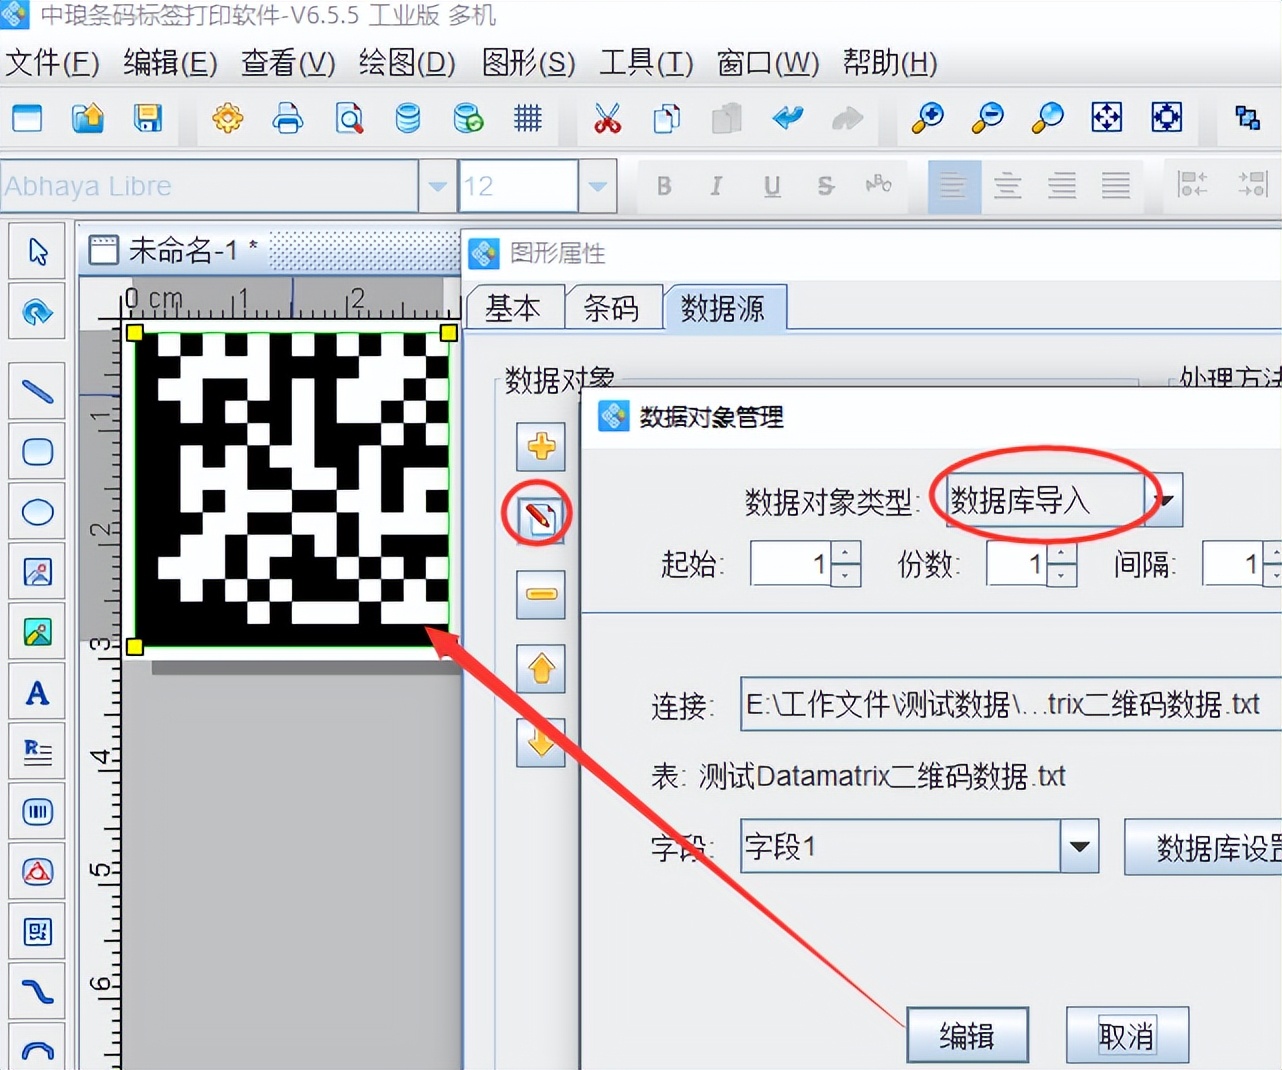Toggle Italic formatting
The width and height of the screenshot is (1282, 1070).
click(716, 186)
